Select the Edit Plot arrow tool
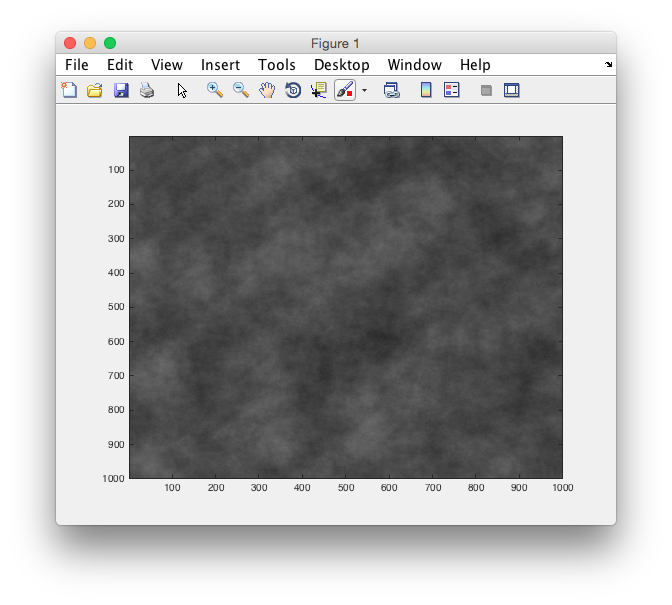Image resolution: width=672 pixels, height=605 pixels. (182, 90)
